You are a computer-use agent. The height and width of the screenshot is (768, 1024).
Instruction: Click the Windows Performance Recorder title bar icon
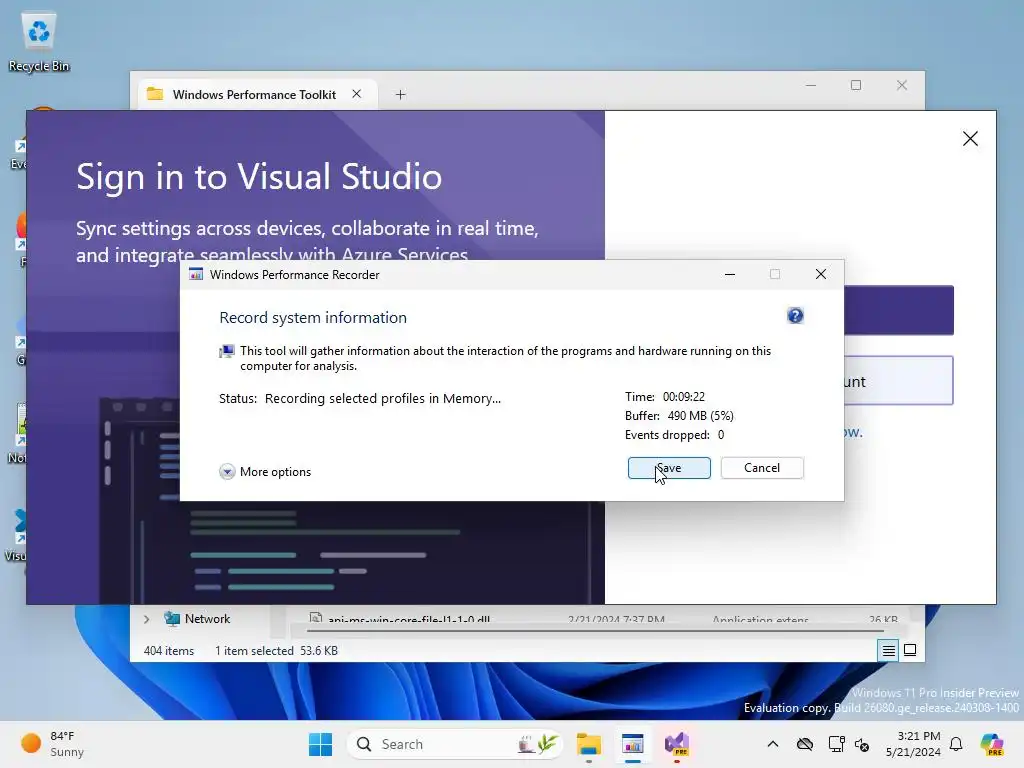[195, 274]
